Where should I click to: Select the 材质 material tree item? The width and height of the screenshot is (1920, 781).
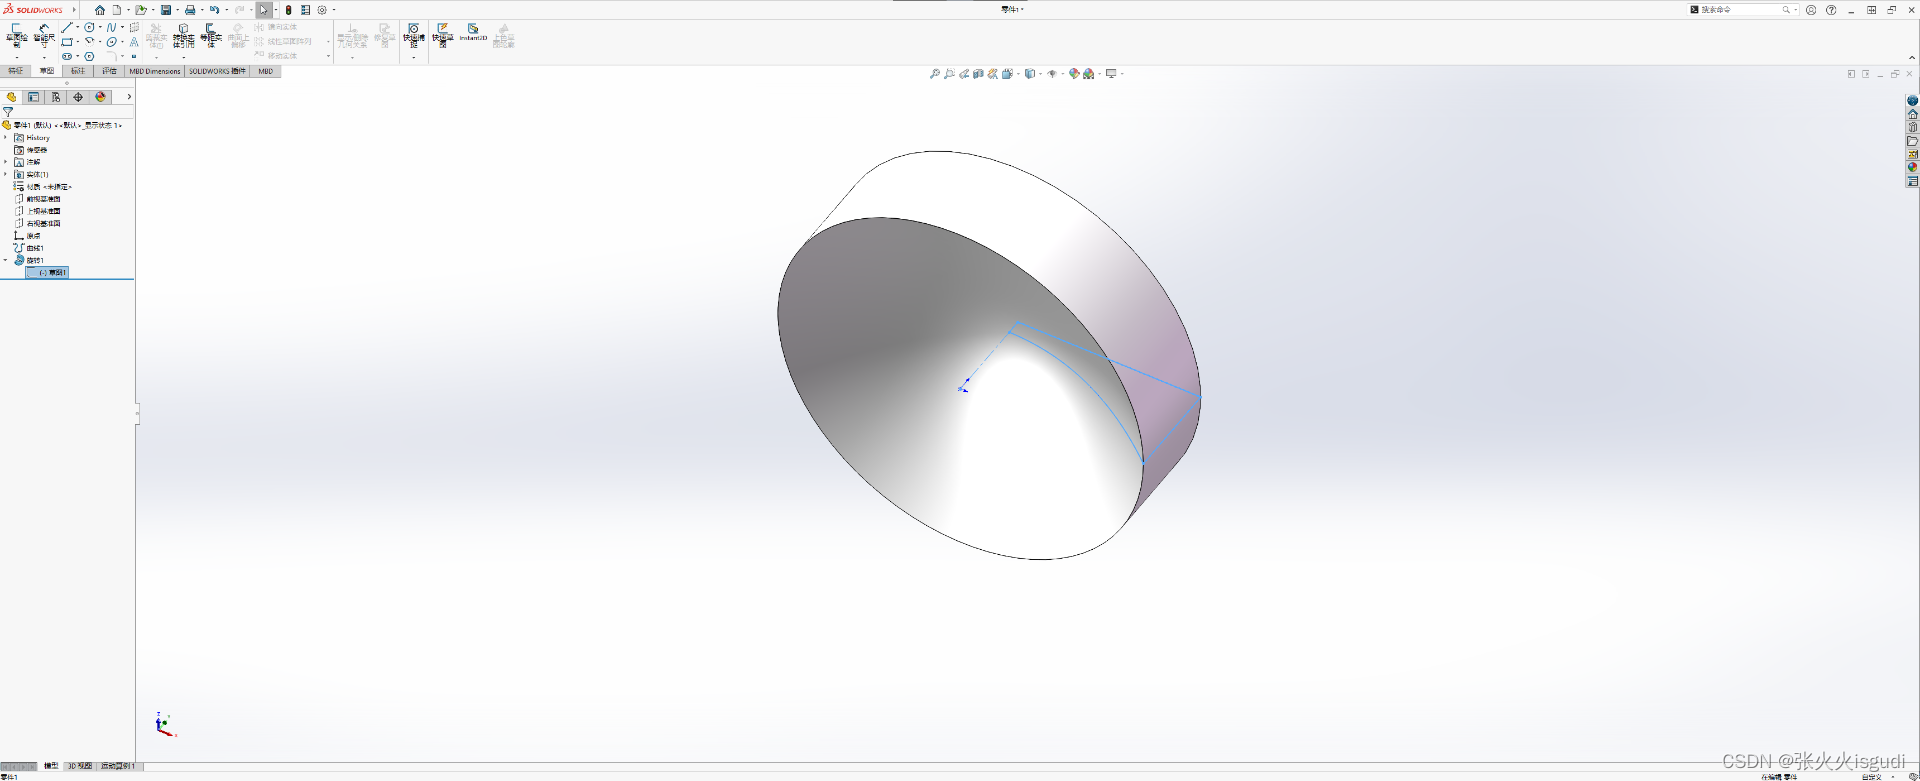tap(43, 187)
